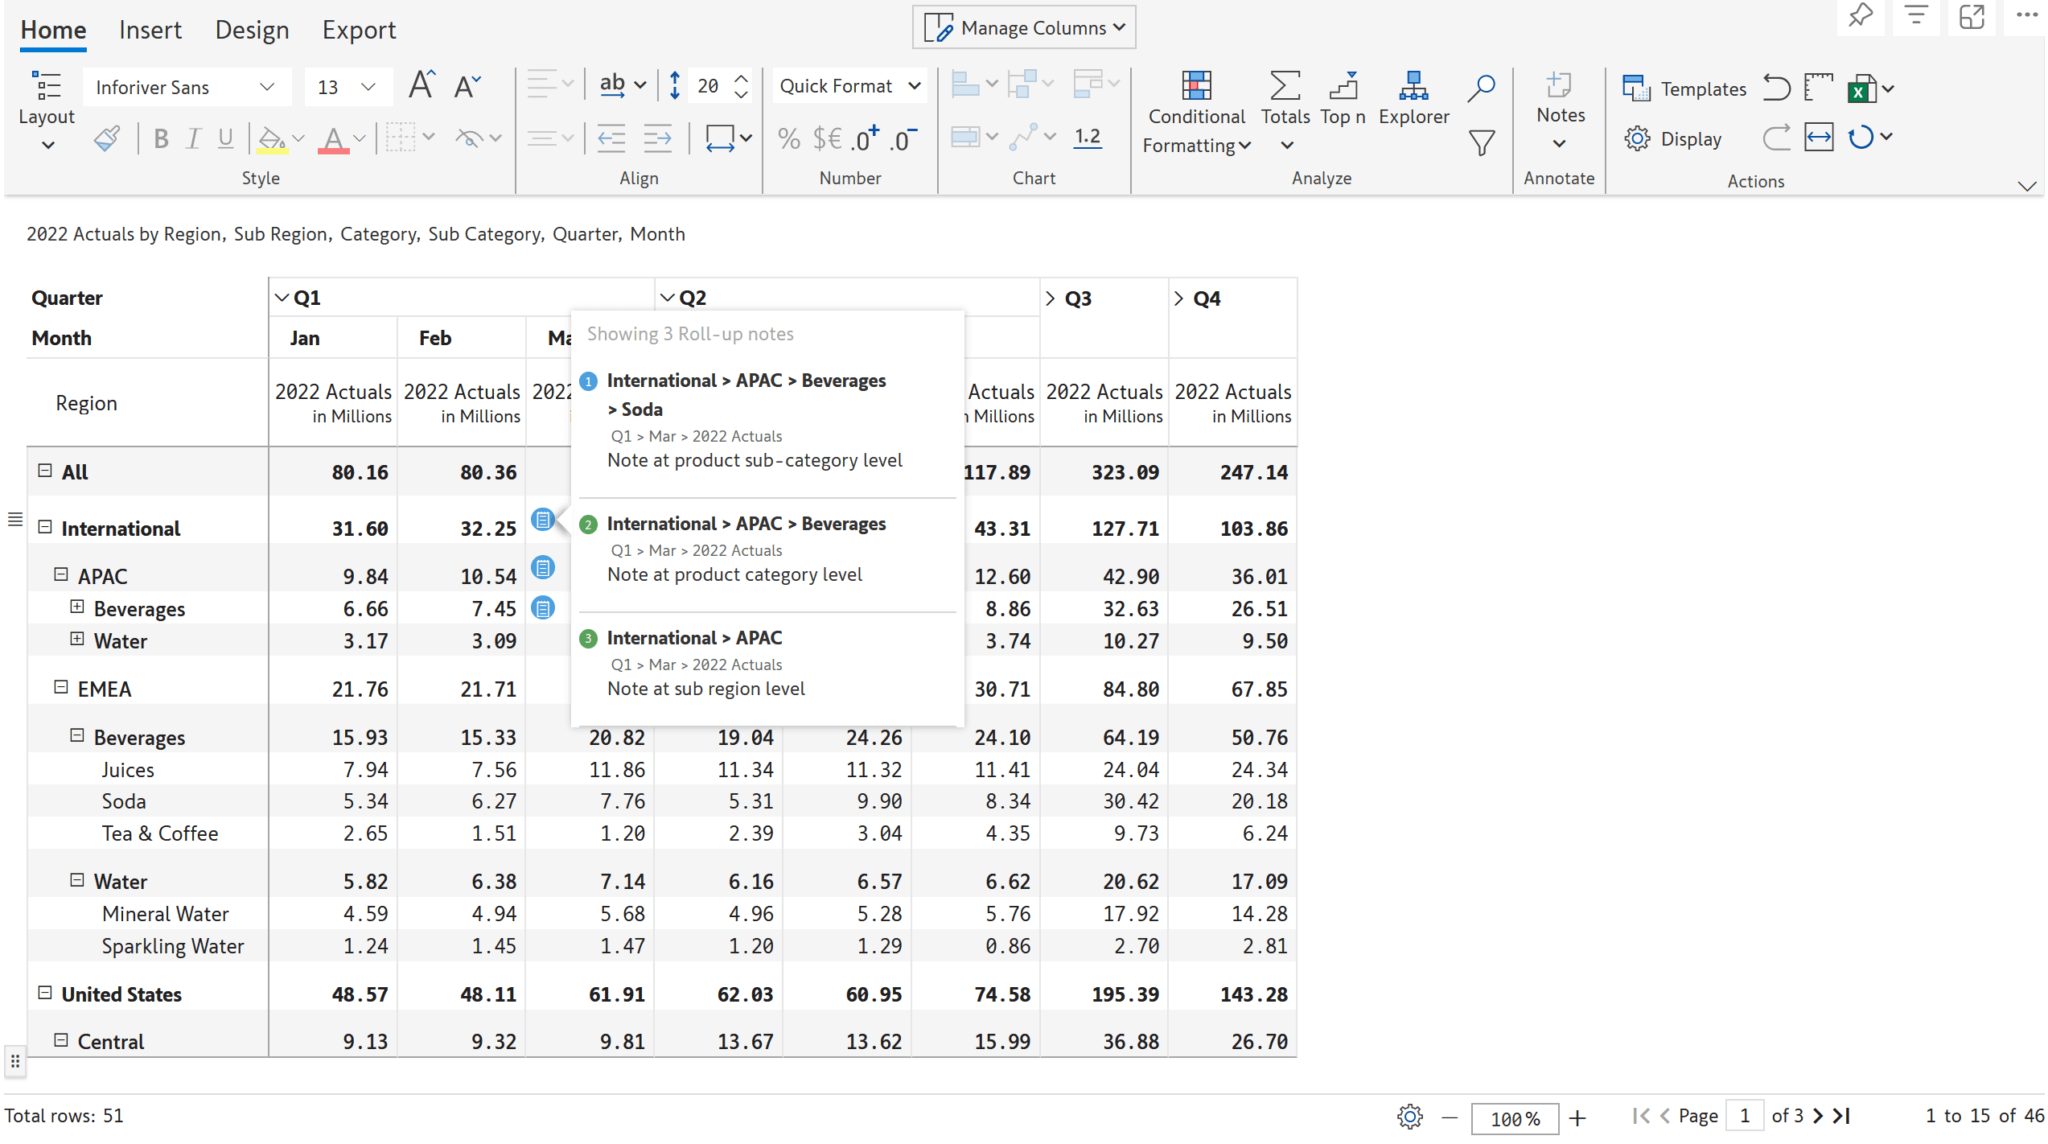
Task: Toggle bold formatting
Action: coord(161,139)
